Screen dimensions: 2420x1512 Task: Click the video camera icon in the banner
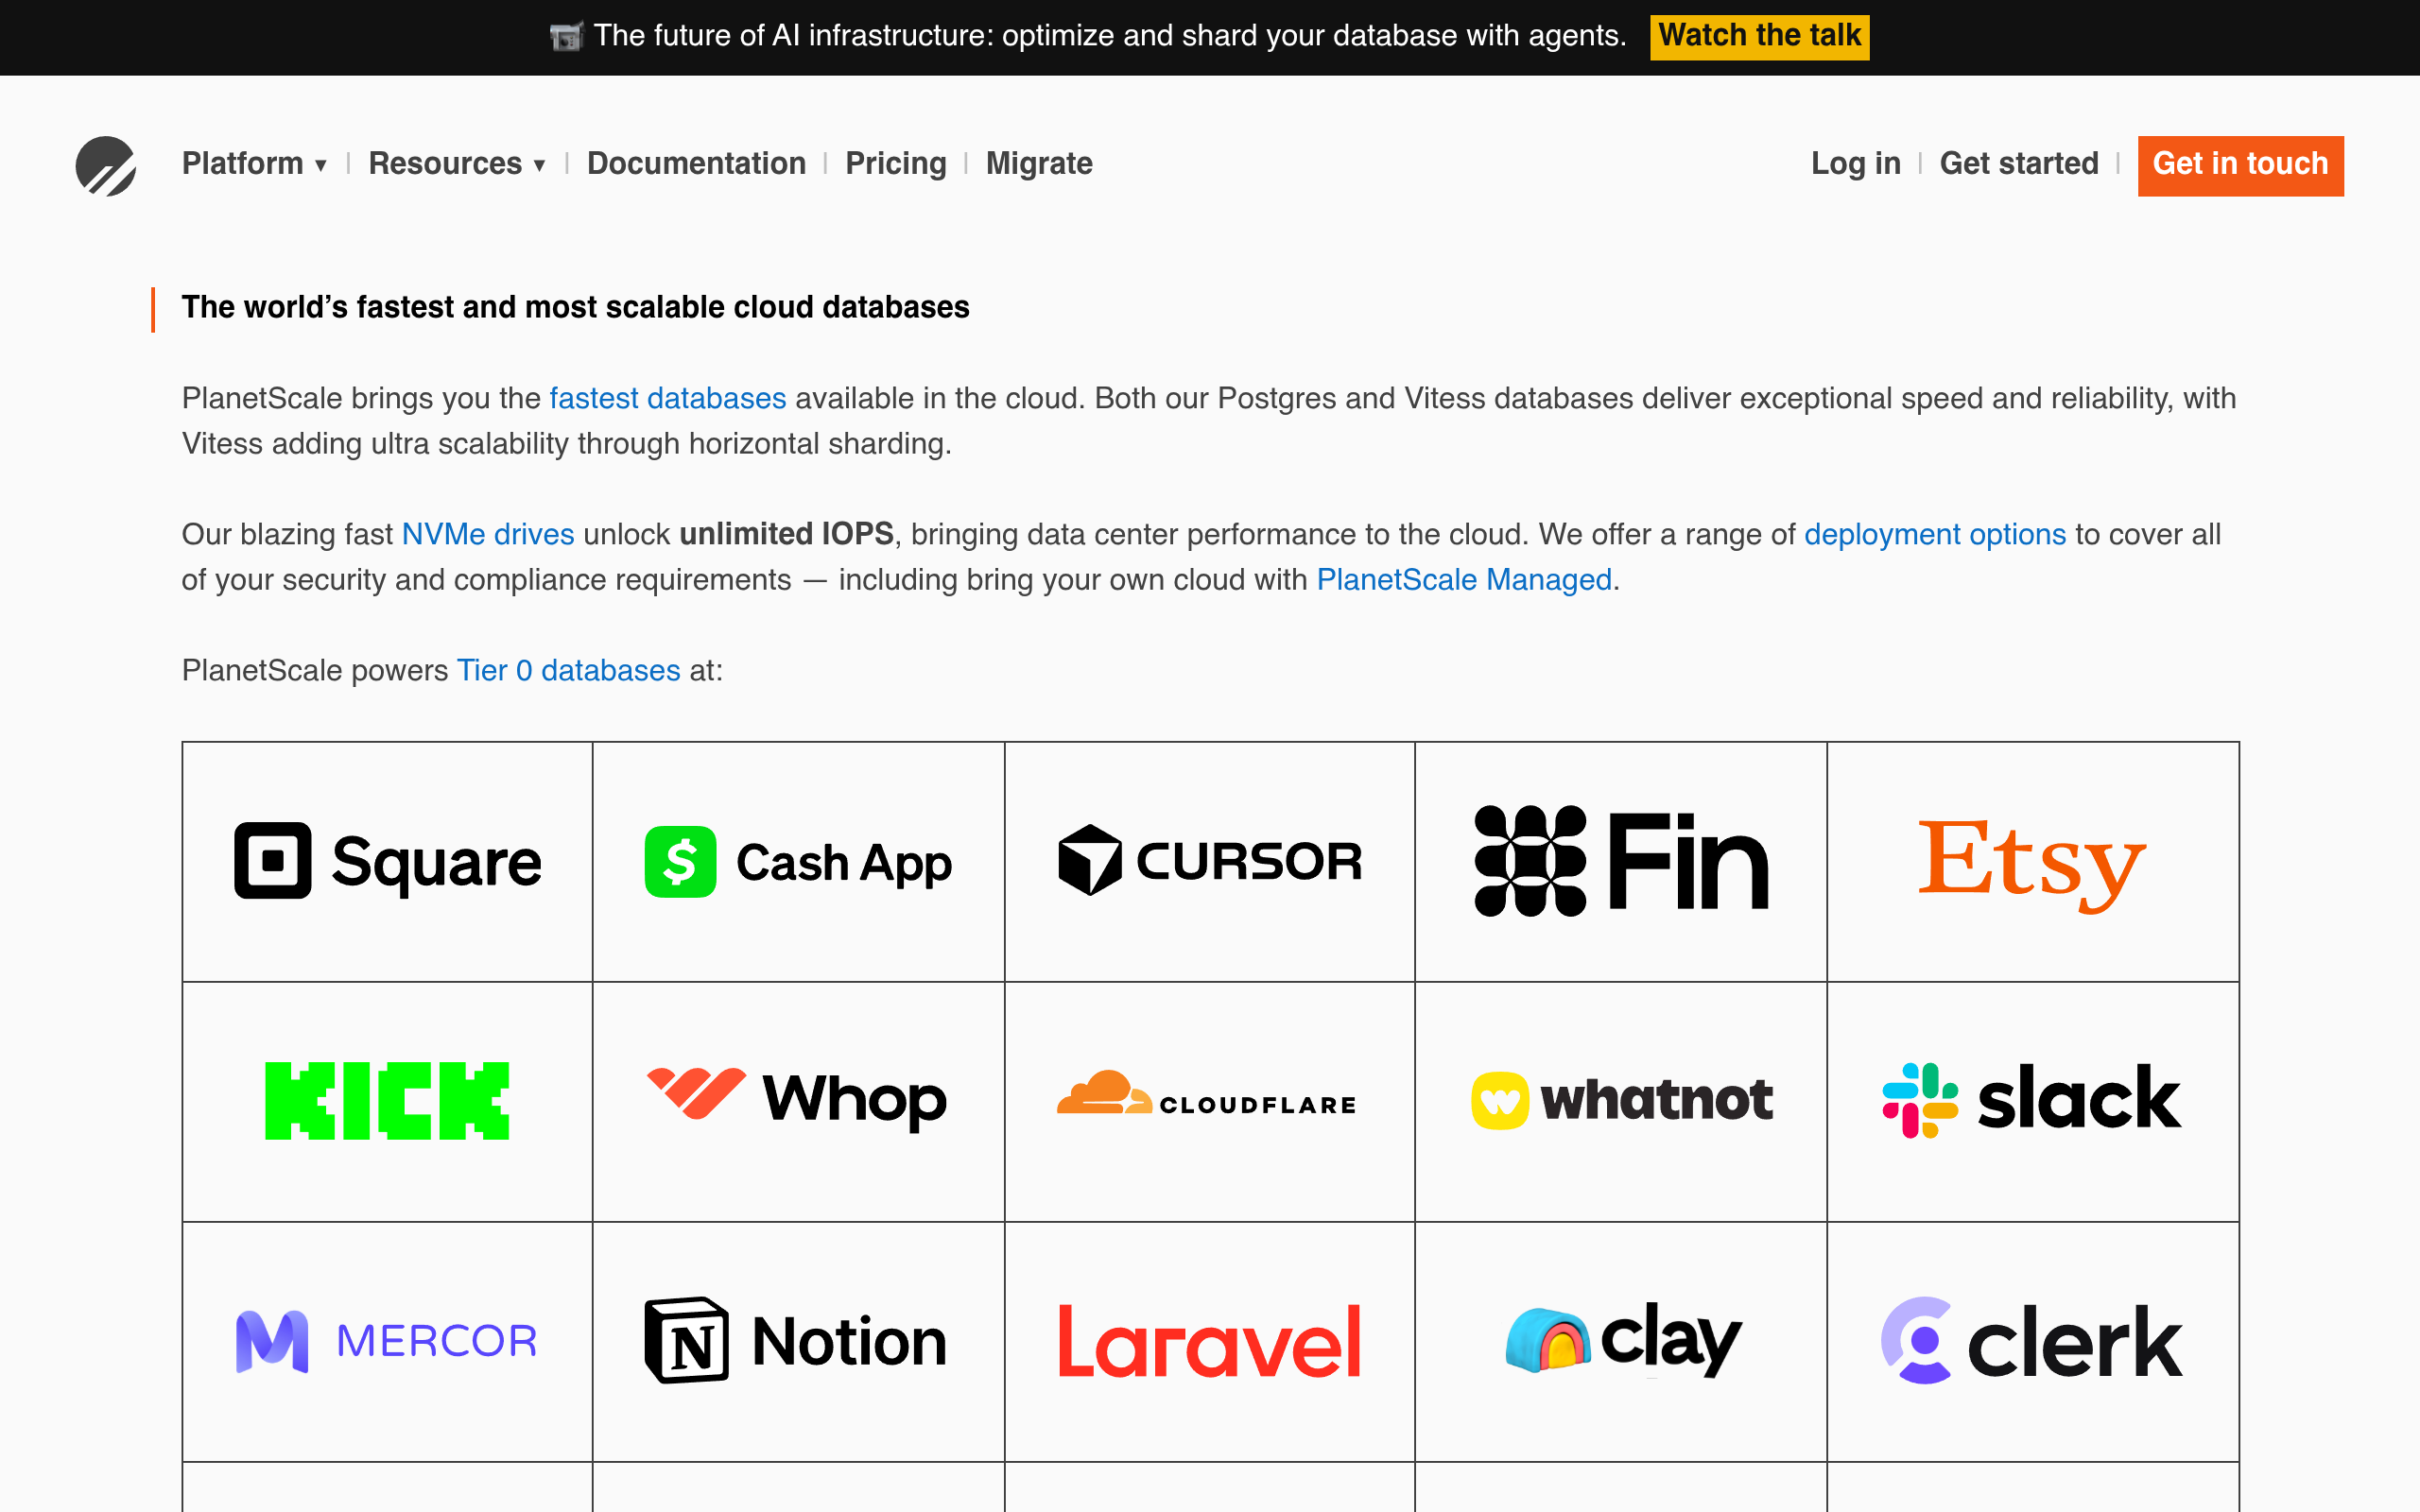[x=566, y=37]
